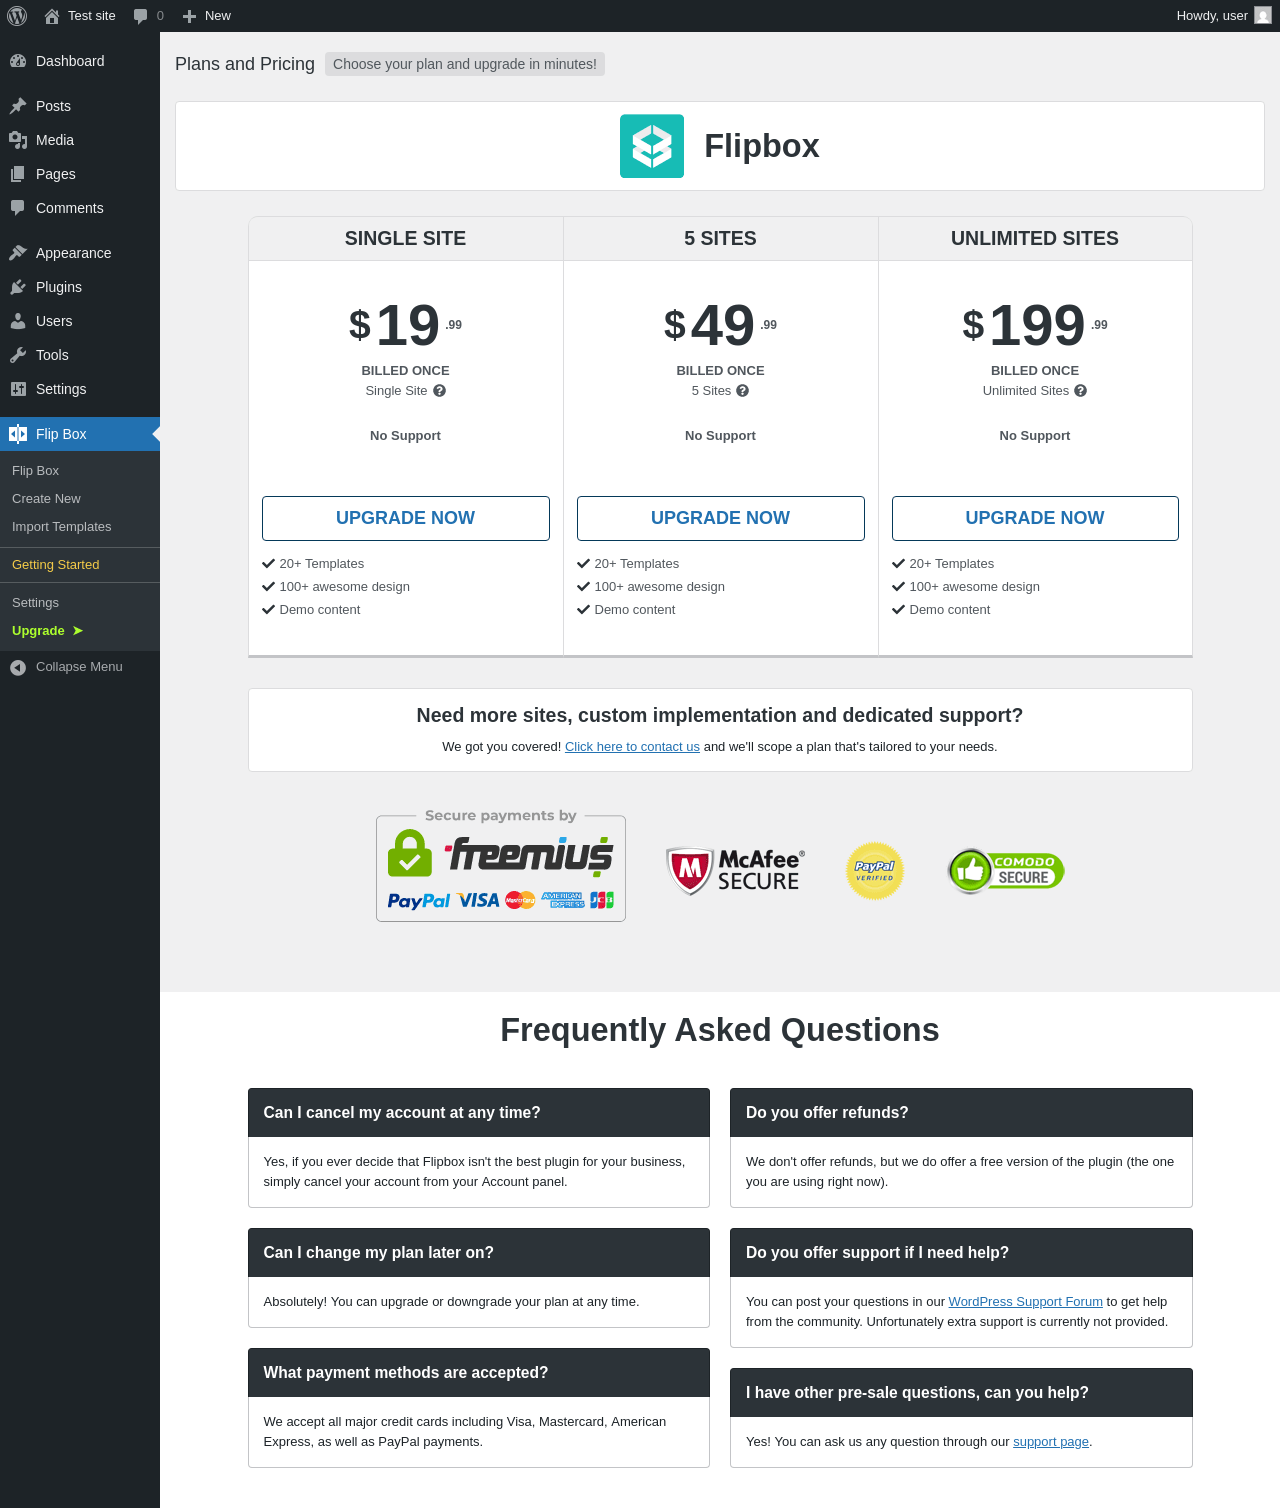Viewport: 1280px width, 1508px height.
Task: Click the Collapse Menu label
Action: tap(79, 667)
